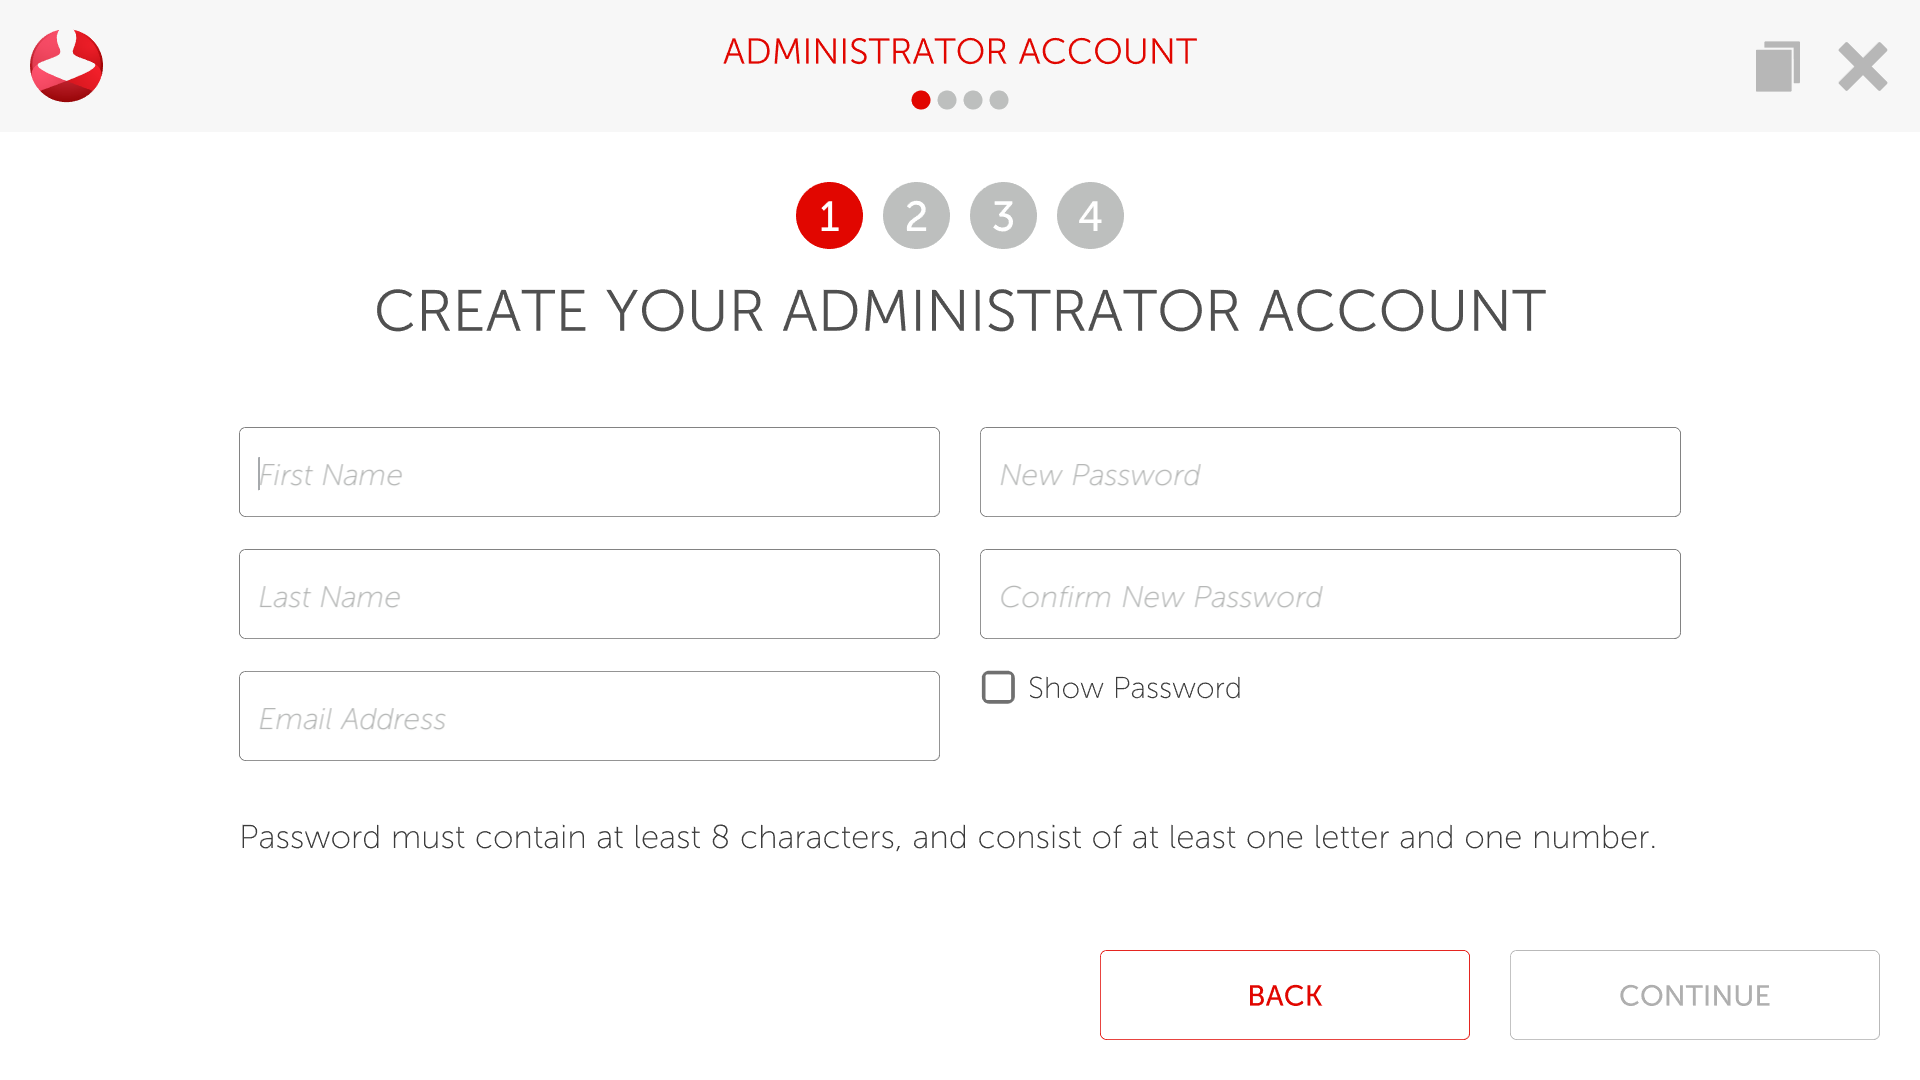The width and height of the screenshot is (1920, 1080).
Task: Enable the Show Password checkbox
Action: point(998,688)
